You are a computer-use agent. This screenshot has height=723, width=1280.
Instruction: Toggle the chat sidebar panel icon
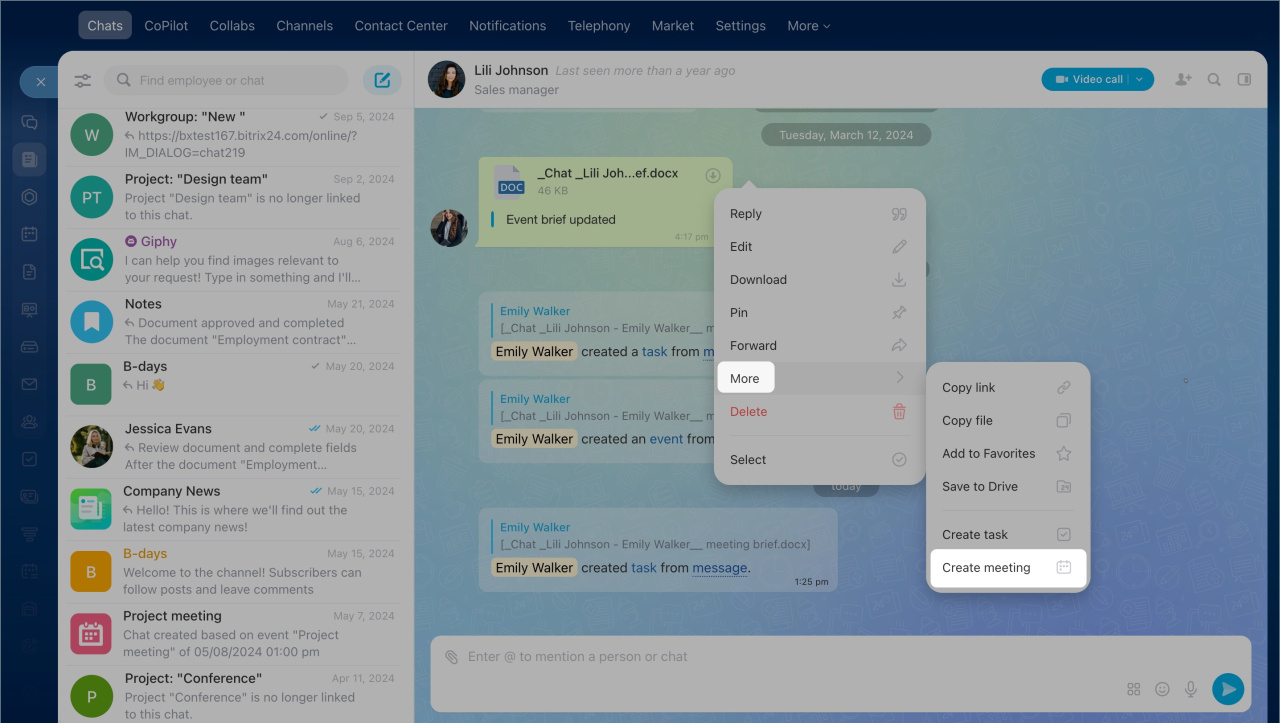coord(1244,80)
